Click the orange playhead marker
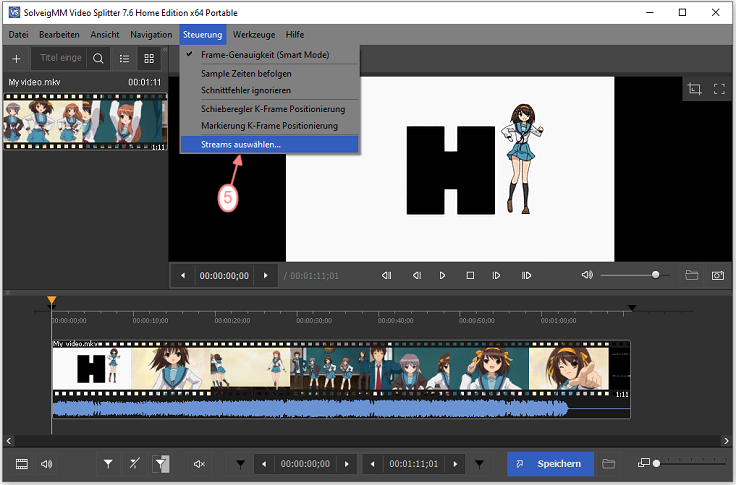Screen dimensions: 736x485 (52, 300)
